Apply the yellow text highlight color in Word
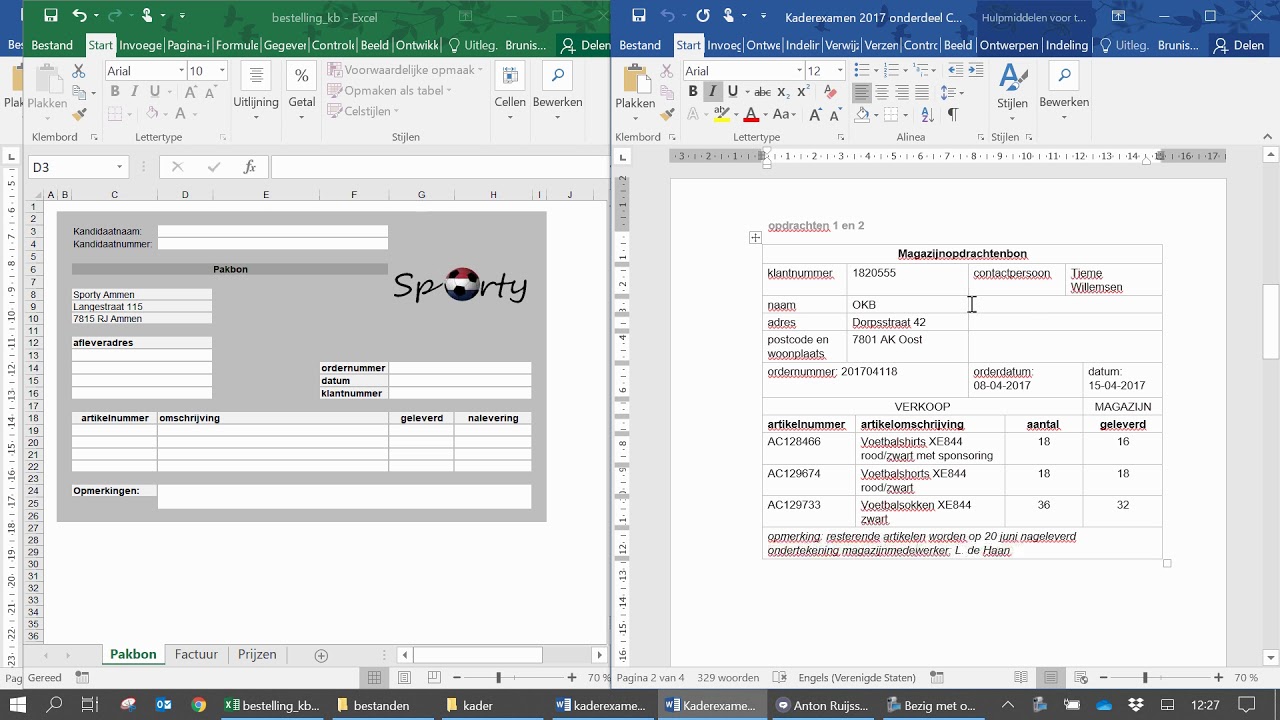 721,115
